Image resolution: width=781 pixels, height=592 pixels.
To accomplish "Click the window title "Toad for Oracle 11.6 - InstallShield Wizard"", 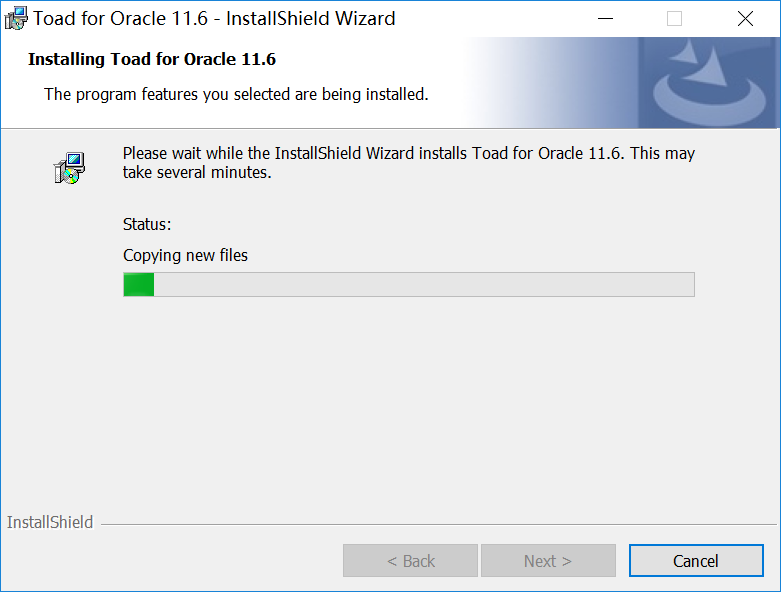I will click(x=214, y=19).
